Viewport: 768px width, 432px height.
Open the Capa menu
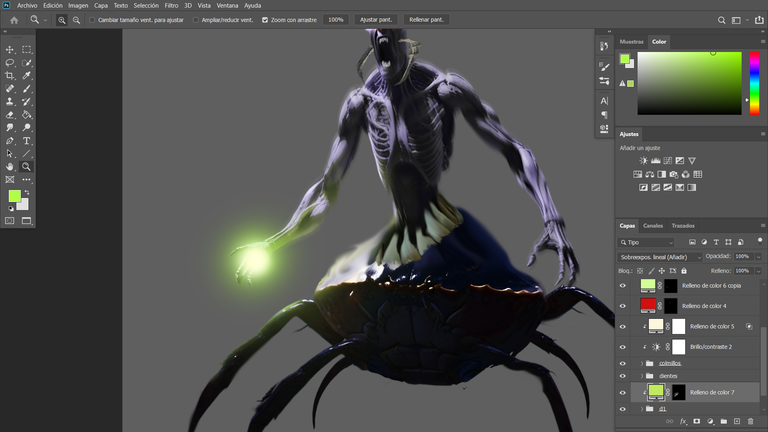[101, 6]
